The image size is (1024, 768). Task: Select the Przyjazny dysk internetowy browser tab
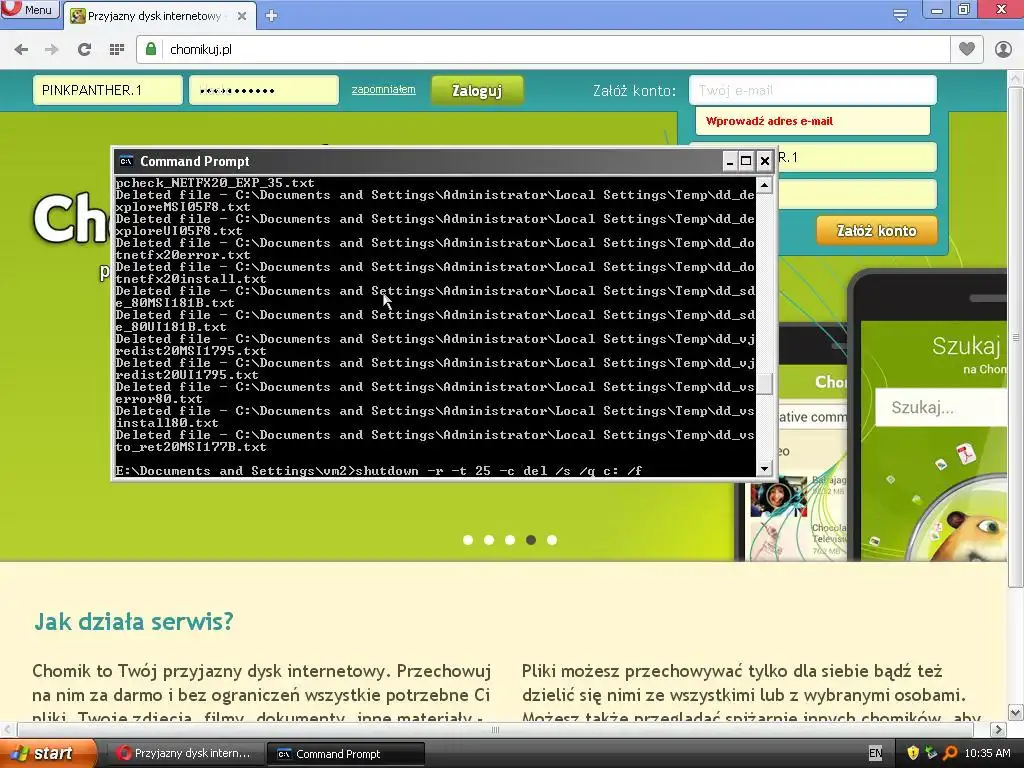pos(155,16)
